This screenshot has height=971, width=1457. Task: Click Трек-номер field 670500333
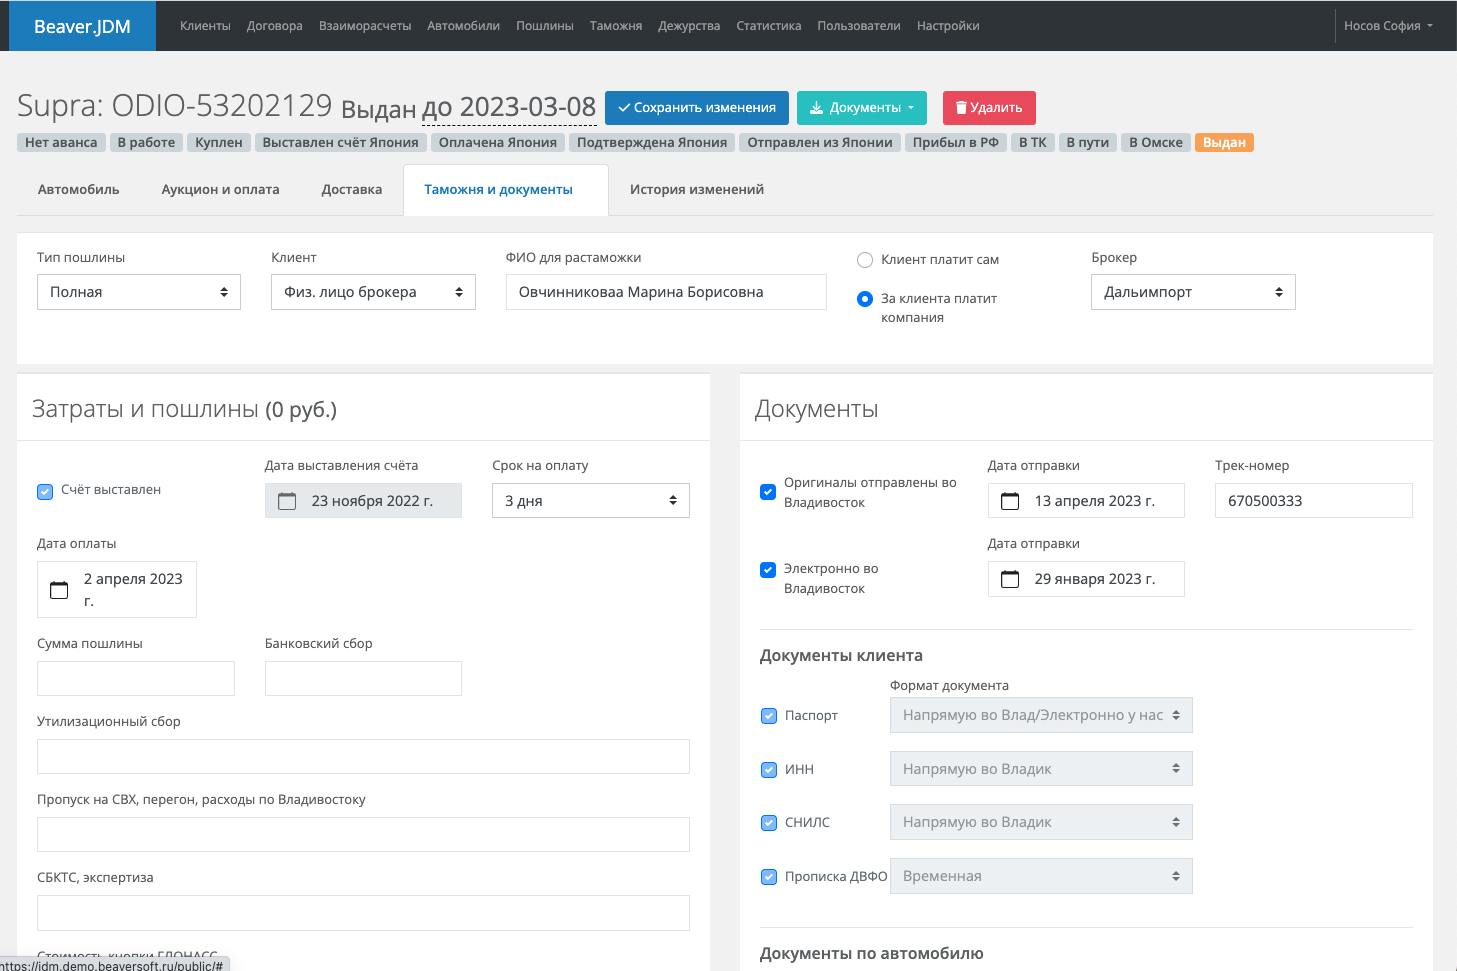pyautogui.click(x=1314, y=501)
